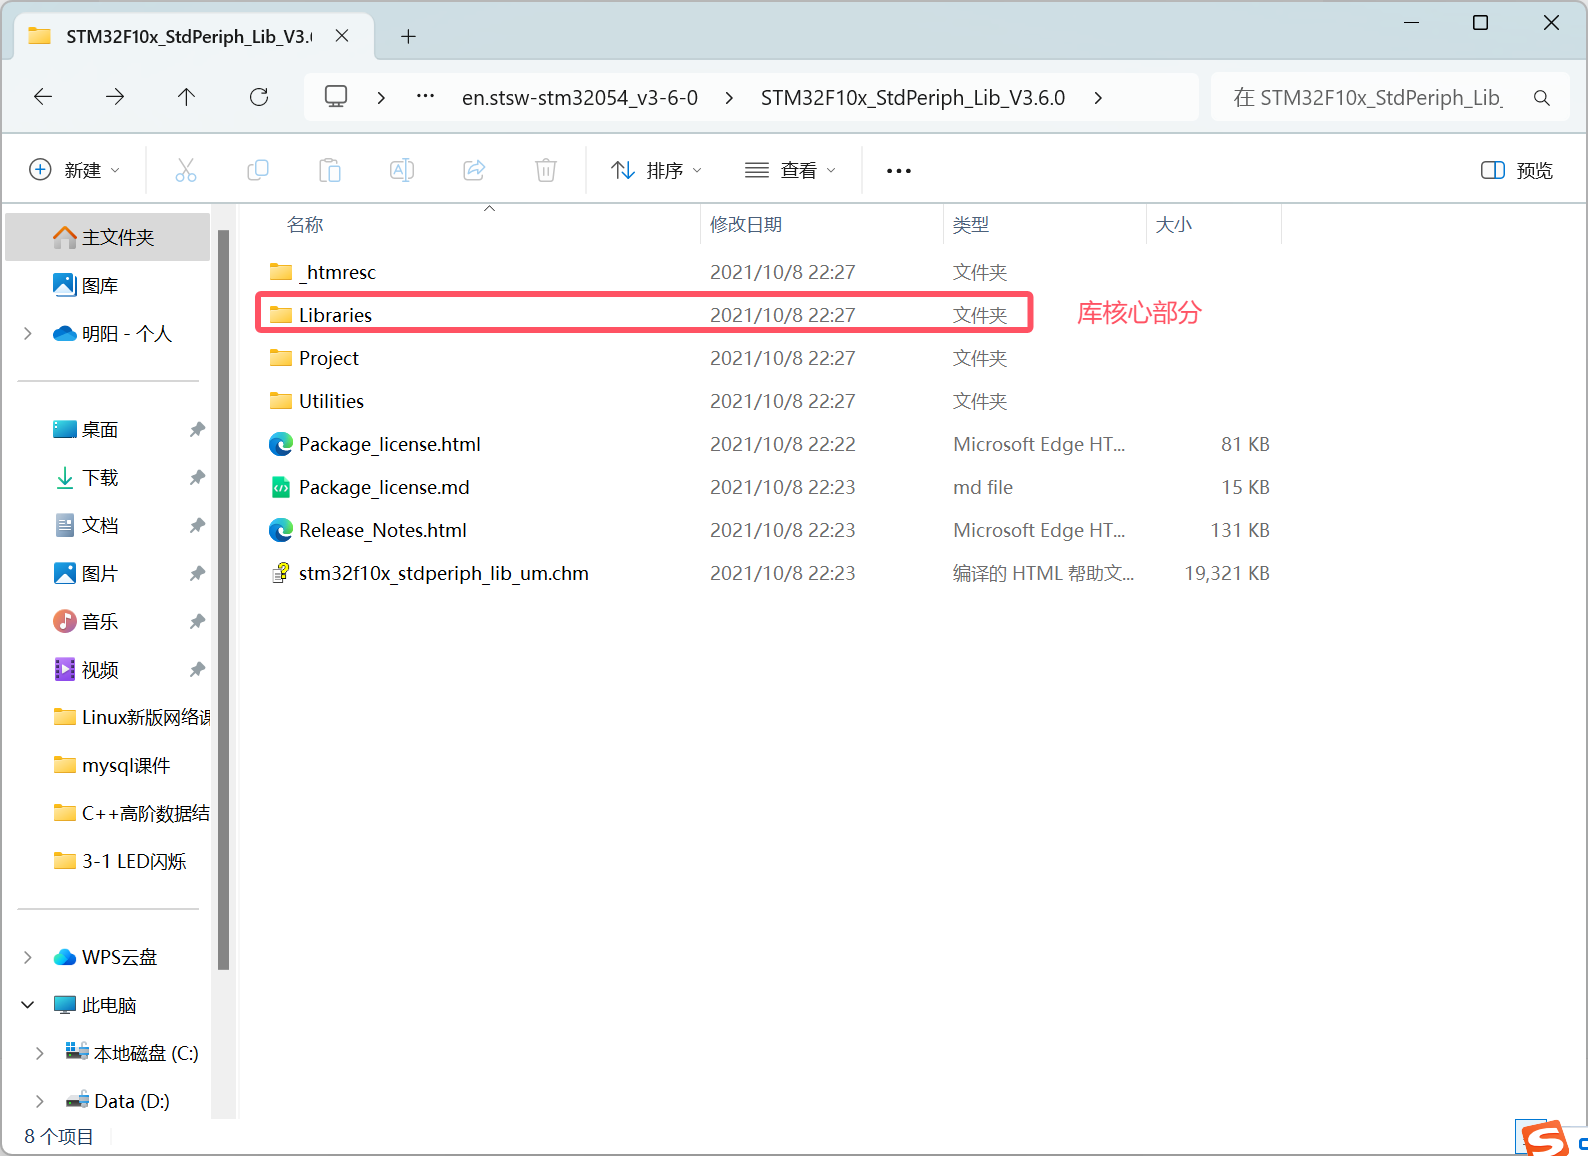This screenshot has height=1156, width=1588.
Task: Click the chm help file icon
Action: pyautogui.click(x=281, y=573)
